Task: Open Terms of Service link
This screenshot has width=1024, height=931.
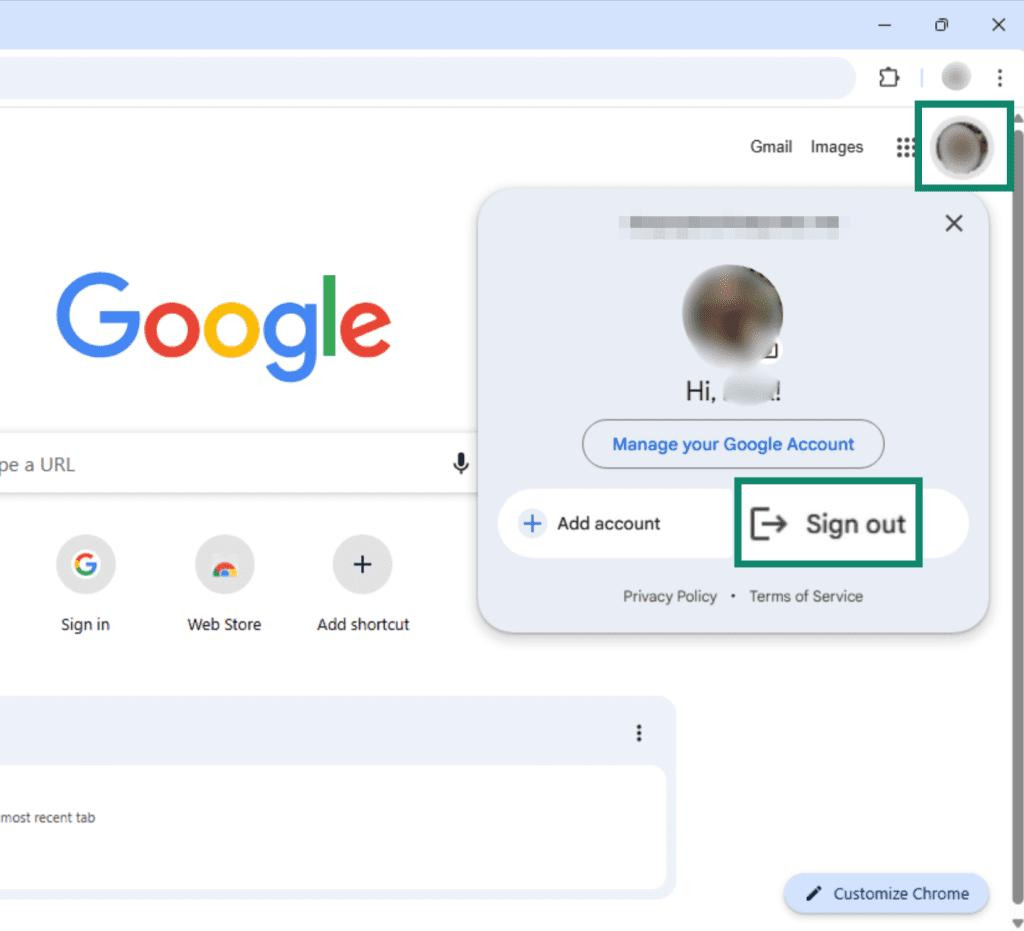Action: point(806,596)
